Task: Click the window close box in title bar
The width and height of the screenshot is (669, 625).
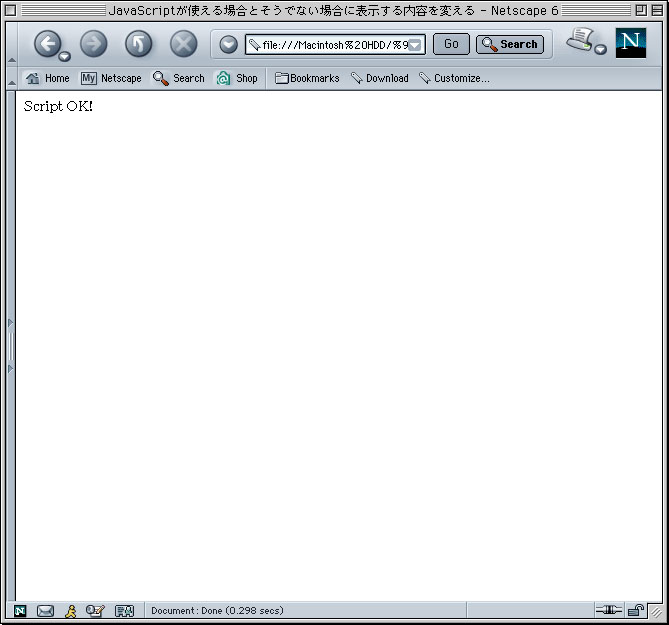Action: pos(11,10)
